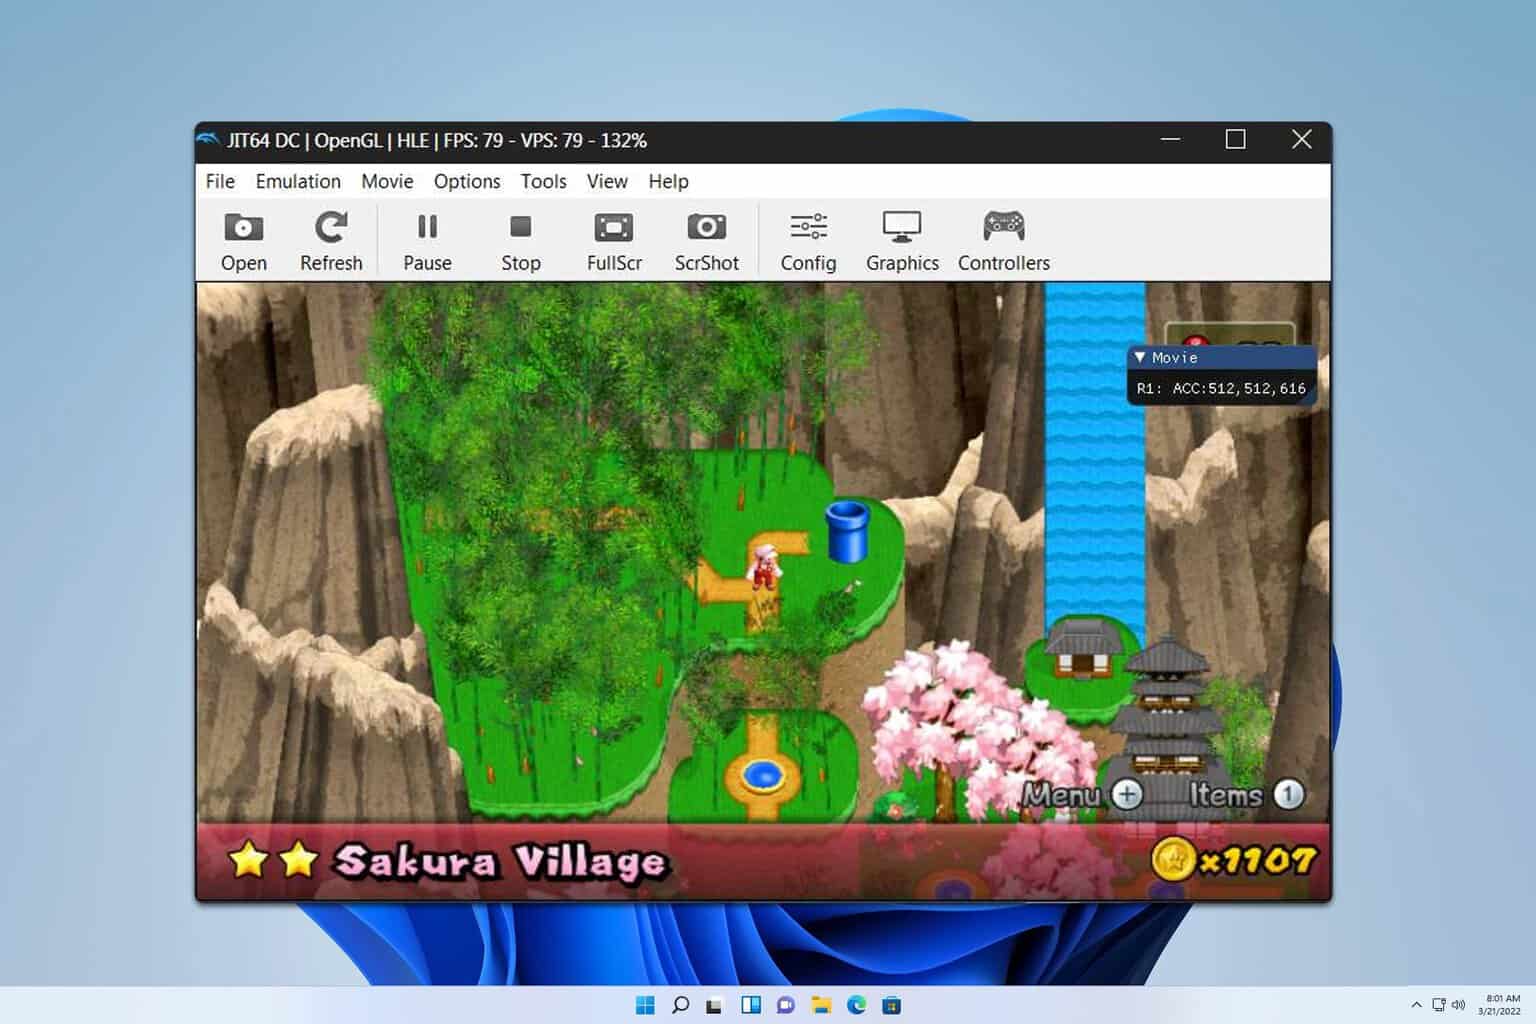Open a game with the Open toolbar button

tap(243, 241)
